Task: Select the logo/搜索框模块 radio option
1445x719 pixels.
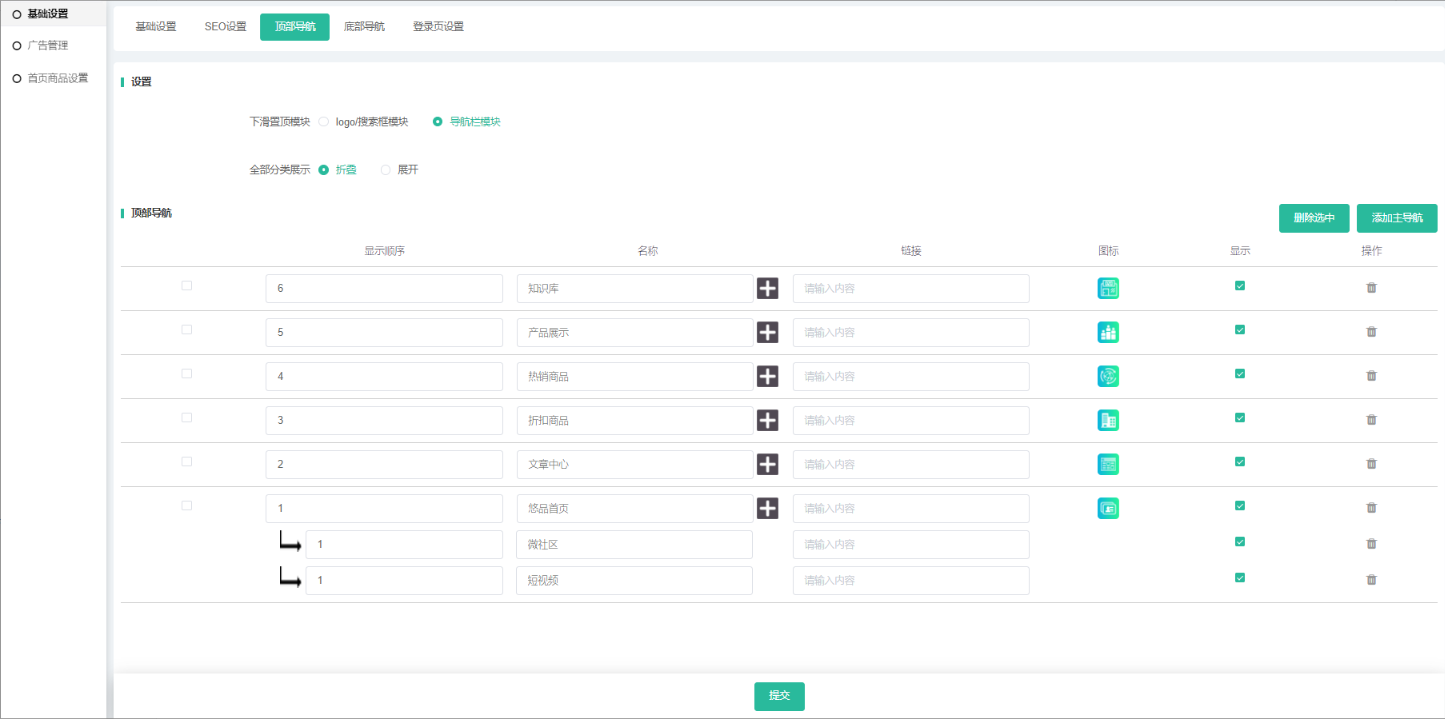Action: [324, 122]
